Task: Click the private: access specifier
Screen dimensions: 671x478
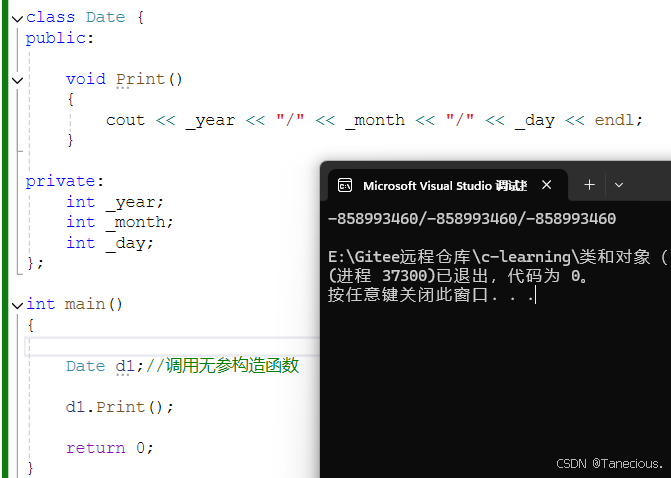Action: [65, 181]
